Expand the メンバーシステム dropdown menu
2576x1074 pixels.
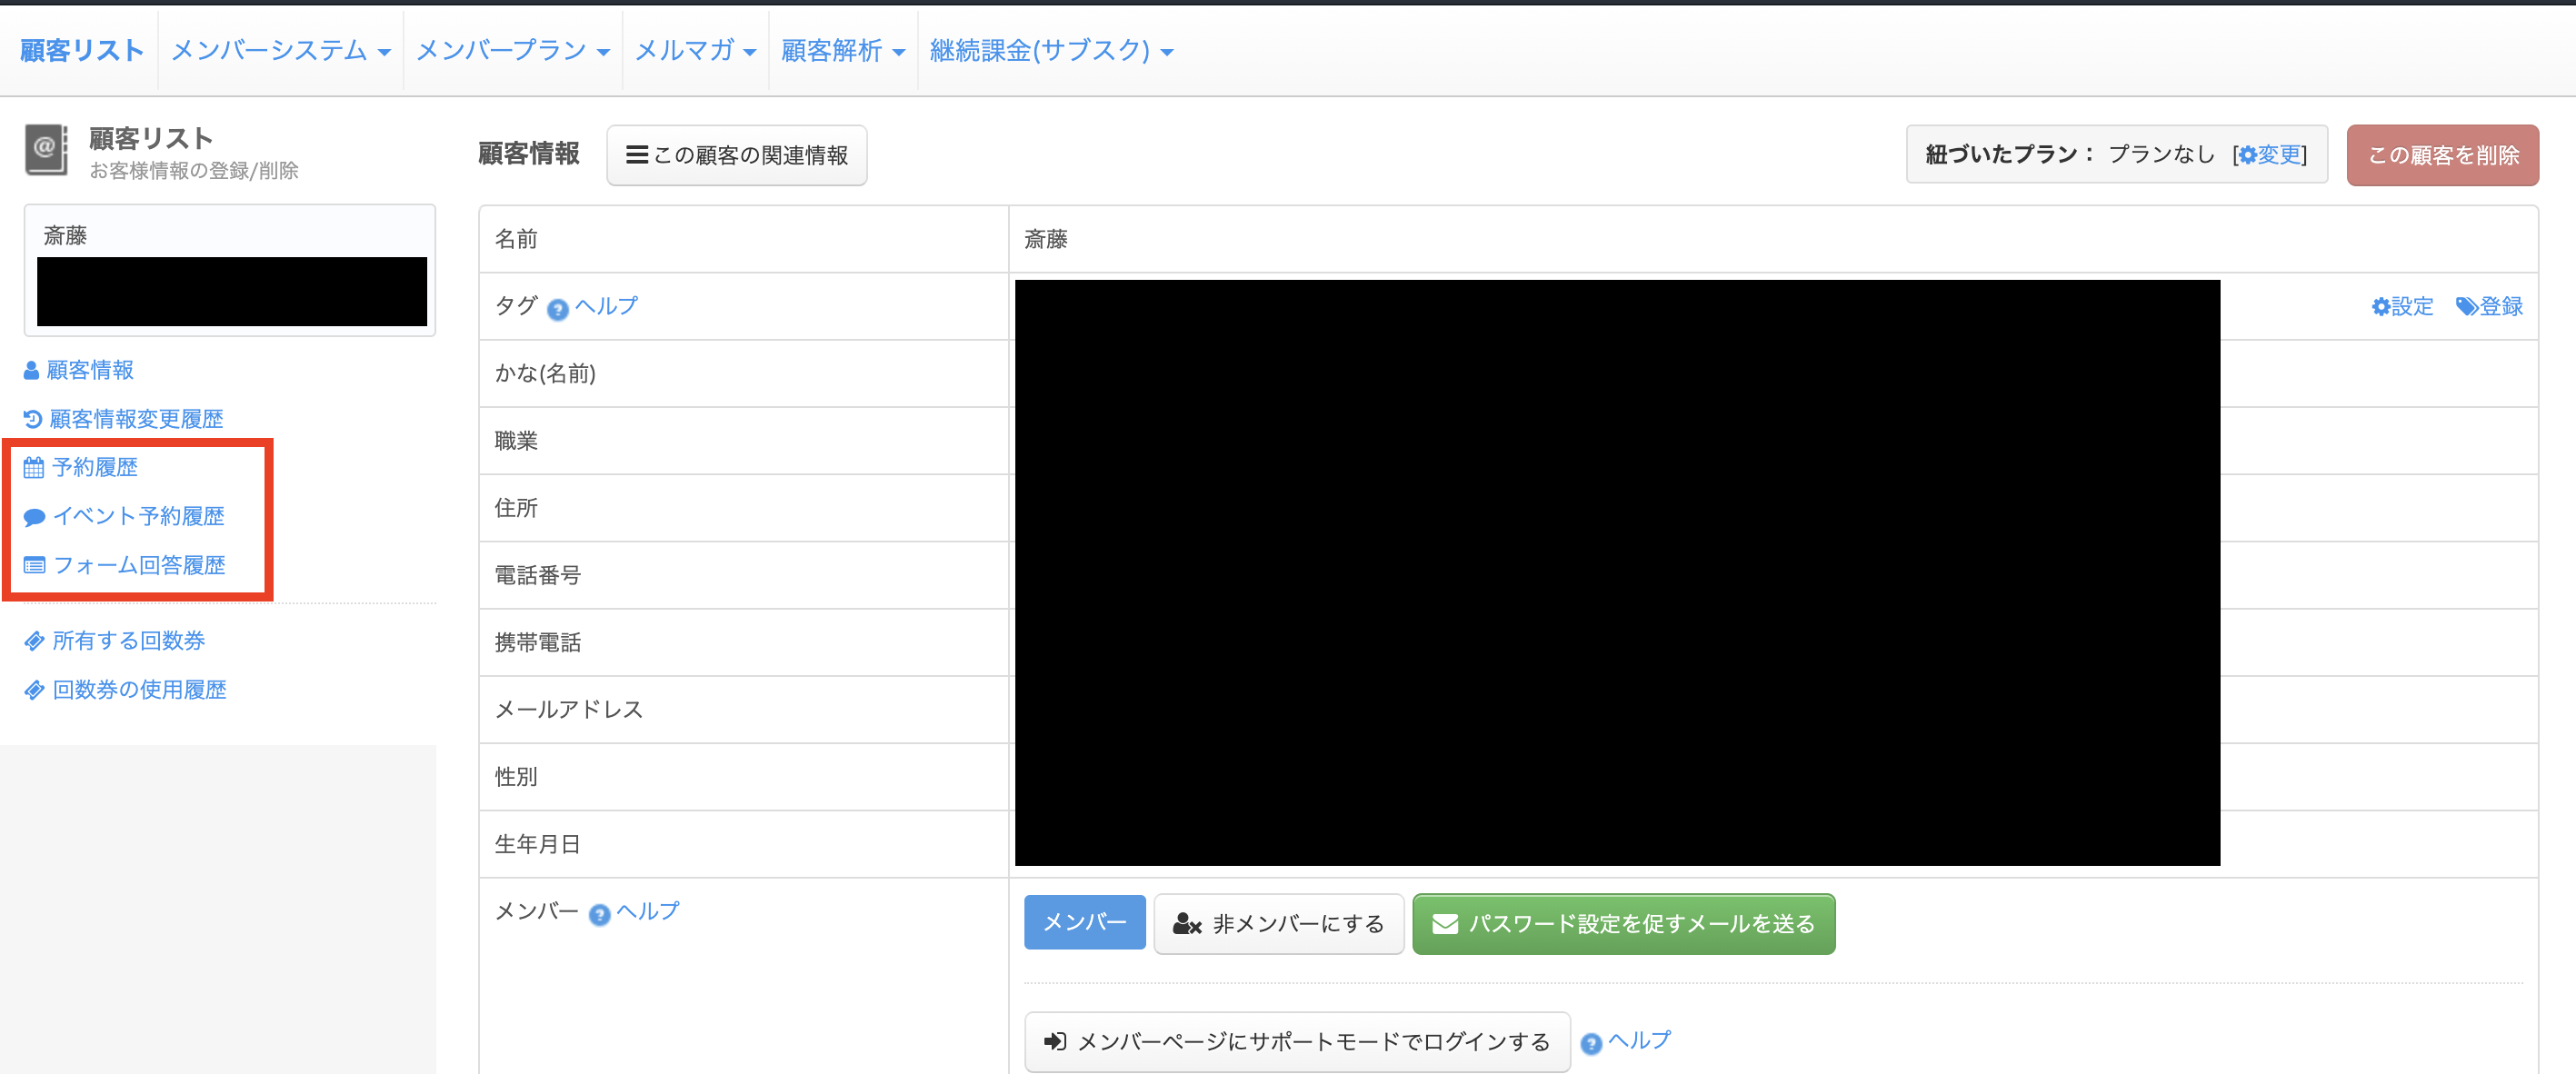pyautogui.click(x=280, y=50)
